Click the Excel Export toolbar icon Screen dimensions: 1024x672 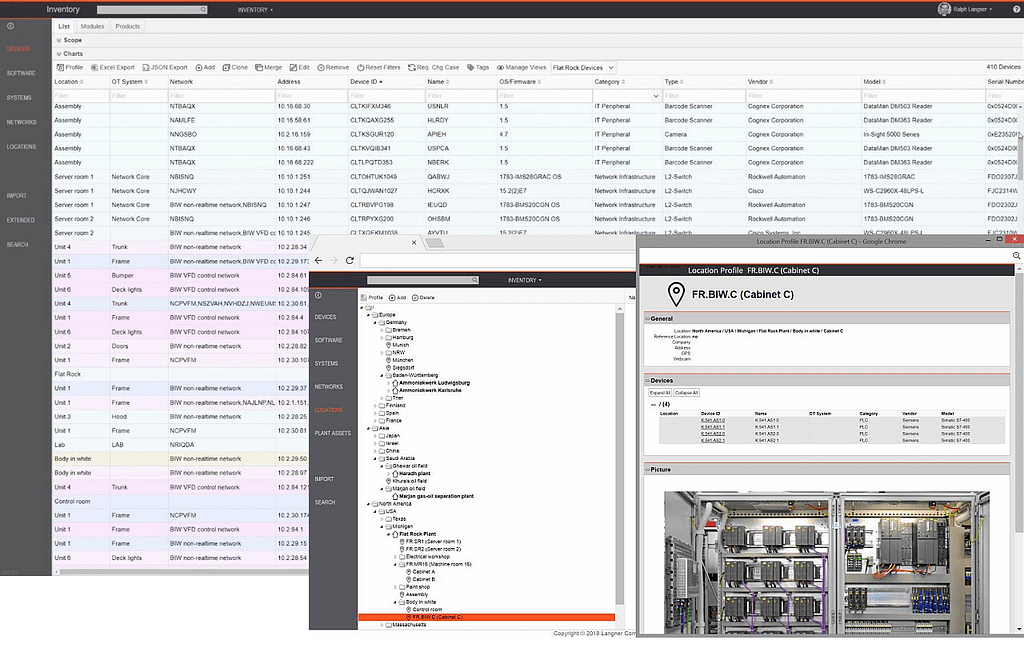pyautogui.click(x=93, y=67)
